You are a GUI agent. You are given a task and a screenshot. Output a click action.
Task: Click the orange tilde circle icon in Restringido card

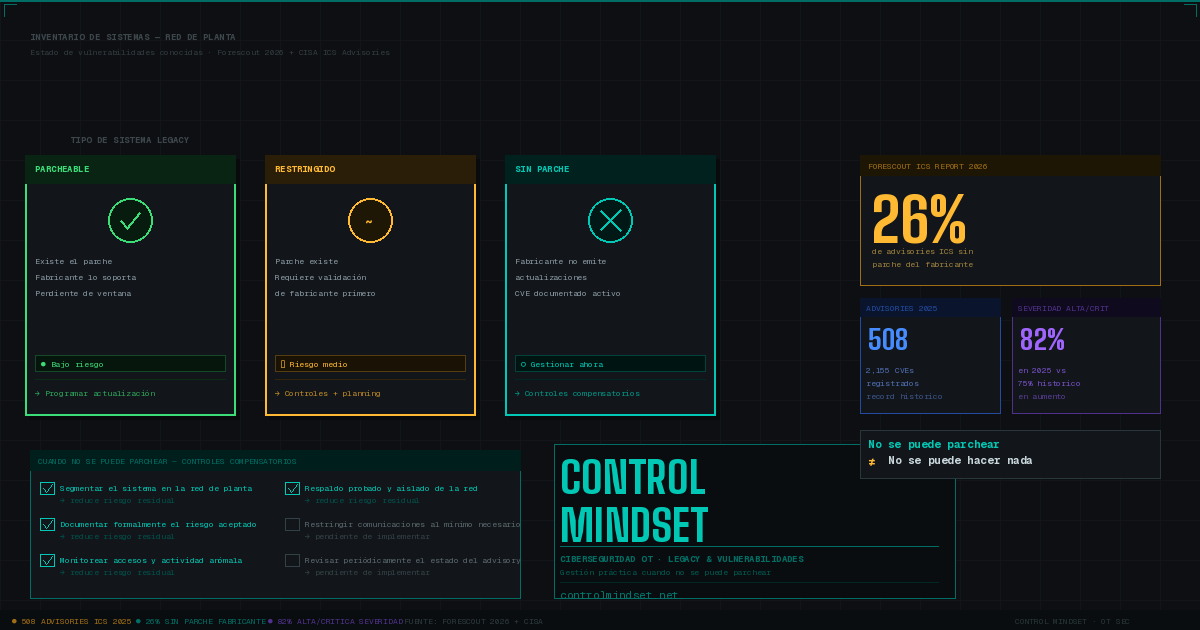coord(370,220)
